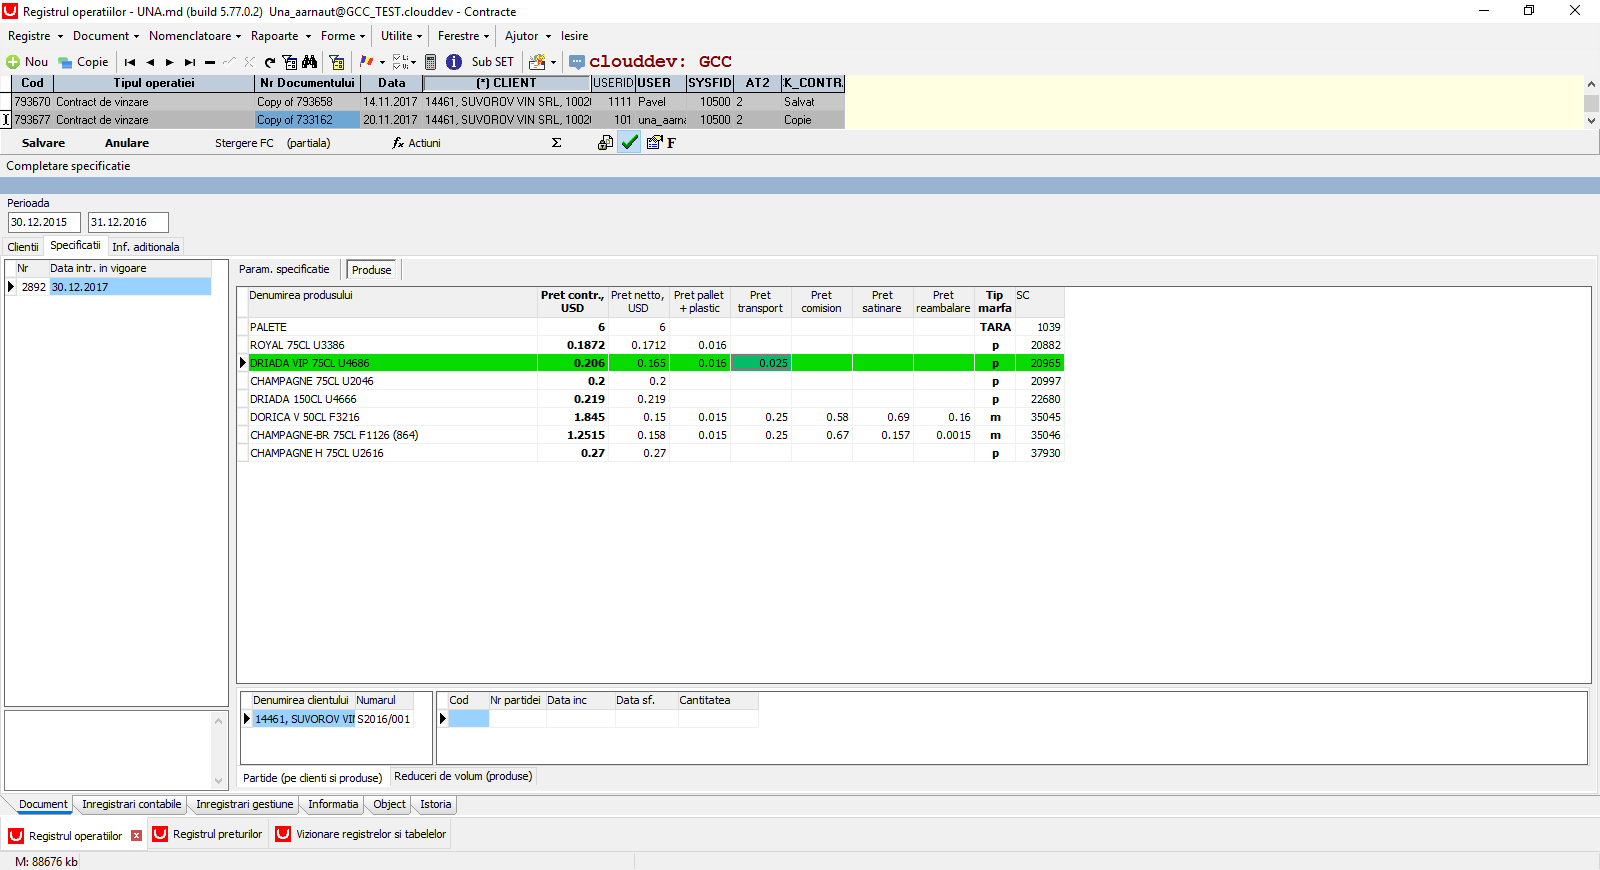Click the checklist options toolbar icon
This screenshot has height=870, width=1600.
click(401, 62)
